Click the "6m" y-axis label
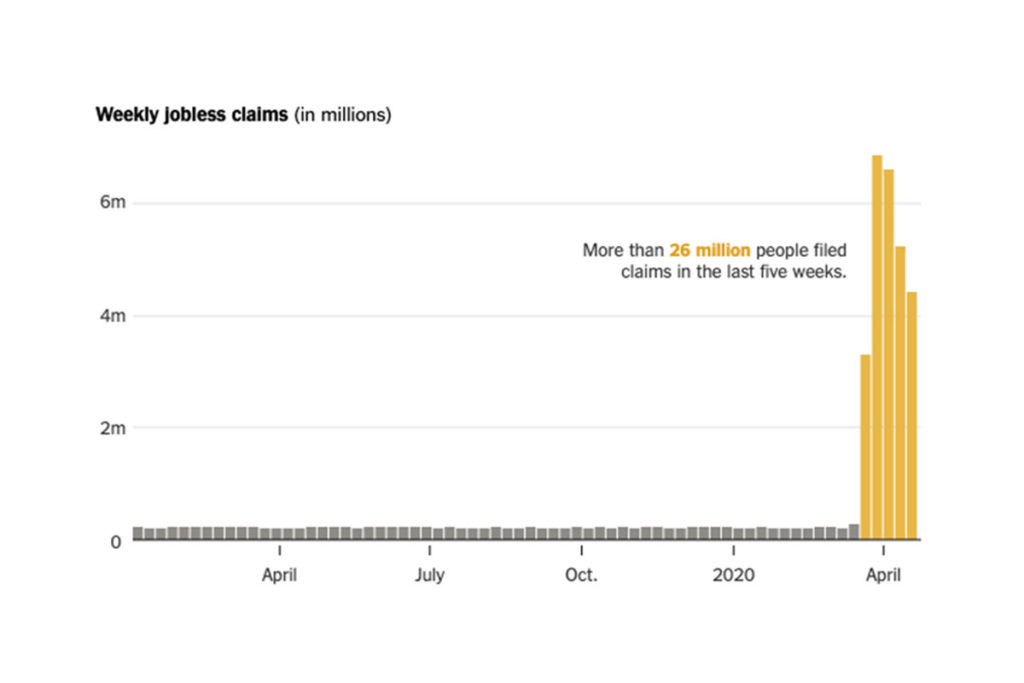This screenshot has width=1024, height=683. pyautogui.click(x=112, y=203)
